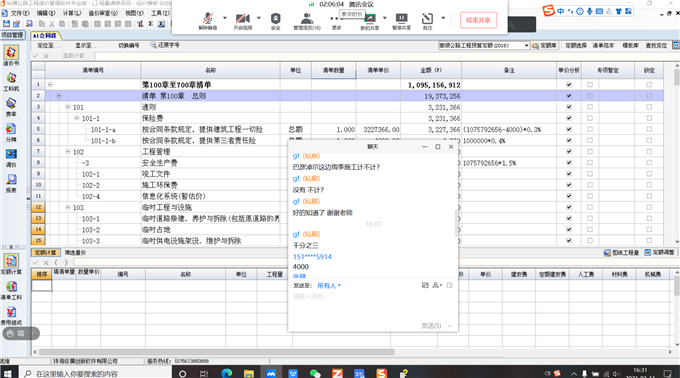Toggle 专项暂定 checkbox for row 102 工程管理
This screenshot has width=680, height=378.
[x=590, y=151]
